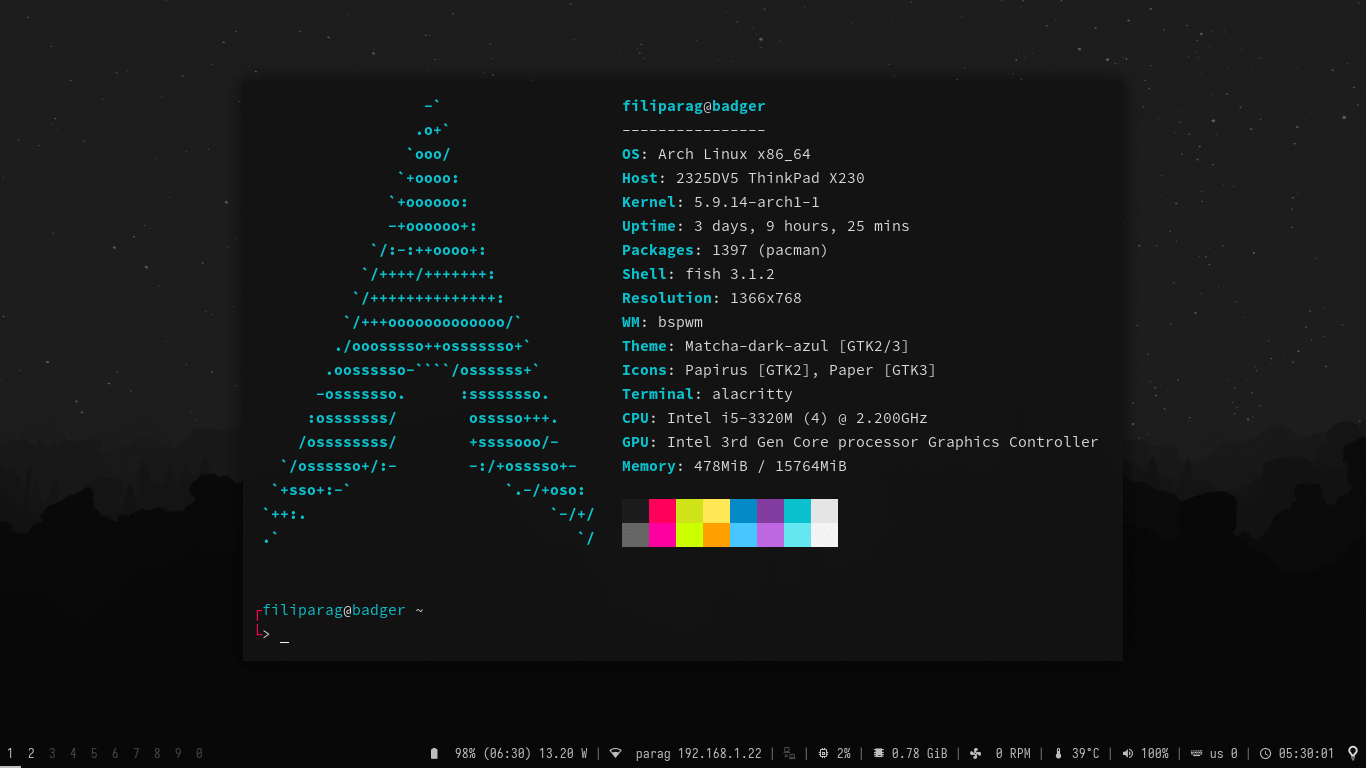Click the RAM memory icon showing 0.78 GiB
The image size is (1366, 768).
click(878, 753)
